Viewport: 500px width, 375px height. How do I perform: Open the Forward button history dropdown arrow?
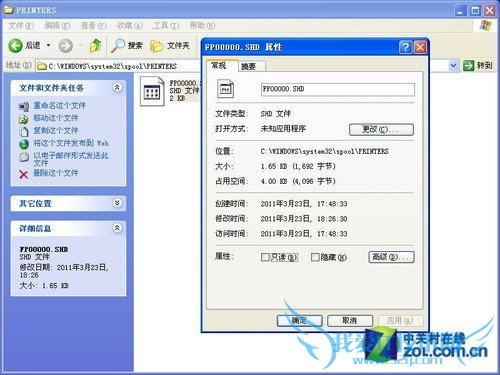pos(80,45)
